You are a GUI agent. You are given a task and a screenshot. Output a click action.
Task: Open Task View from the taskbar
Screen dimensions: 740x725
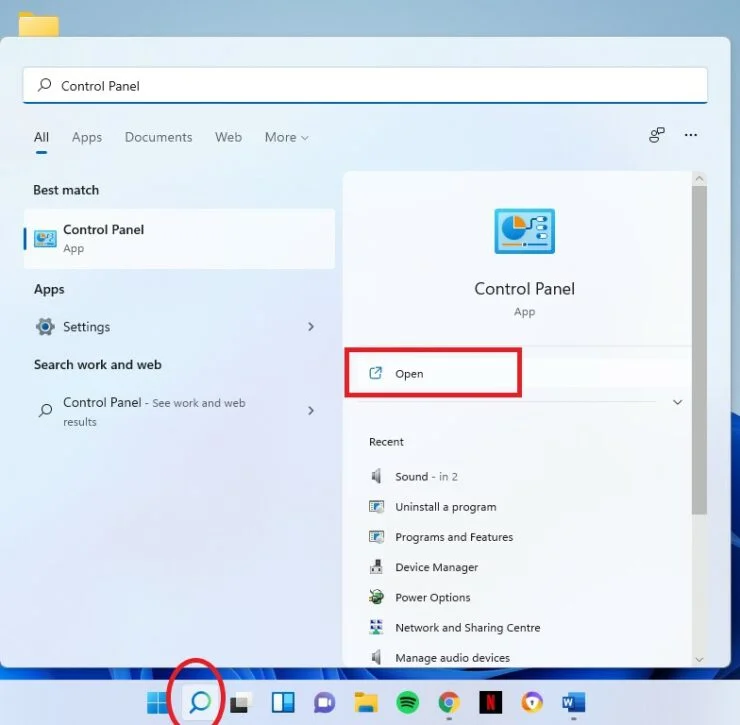(x=241, y=702)
